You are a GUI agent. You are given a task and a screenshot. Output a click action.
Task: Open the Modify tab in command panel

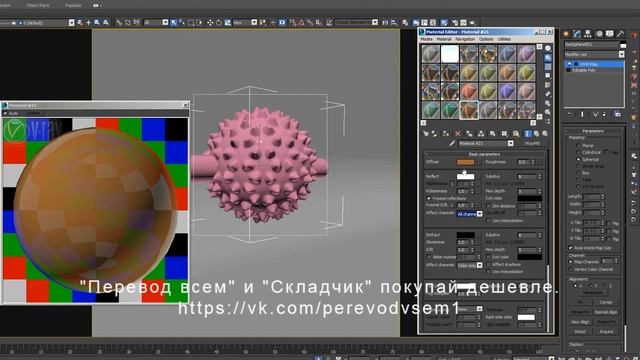coord(577,34)
